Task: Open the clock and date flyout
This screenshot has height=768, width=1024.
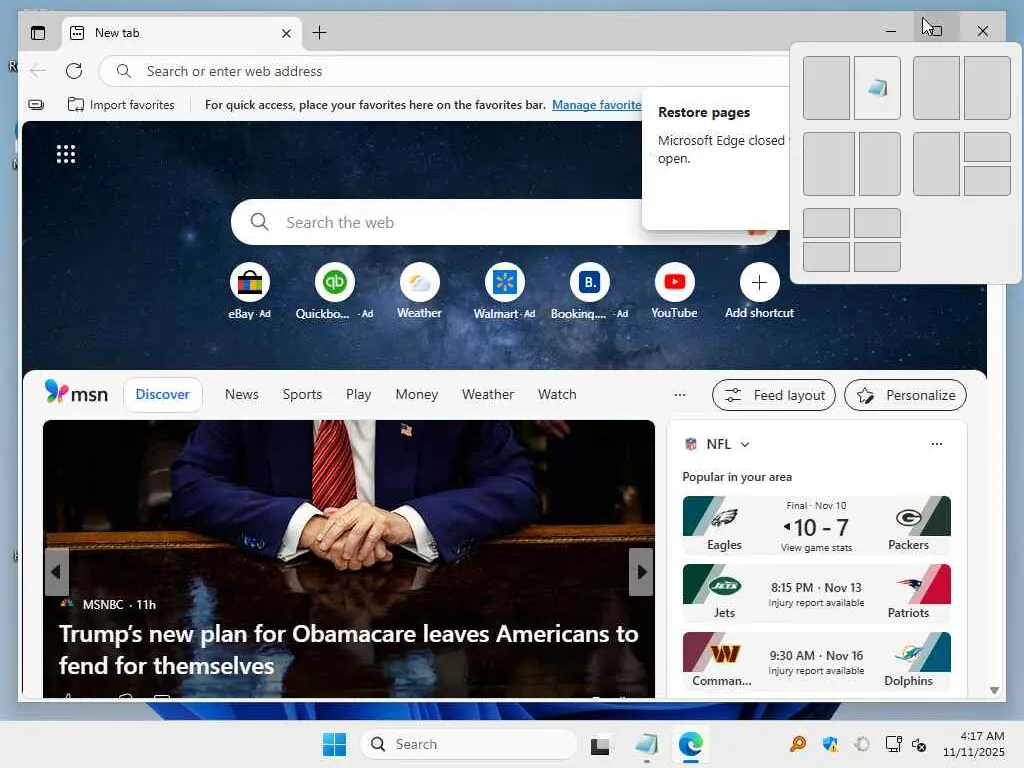Action: pos(973,744)
